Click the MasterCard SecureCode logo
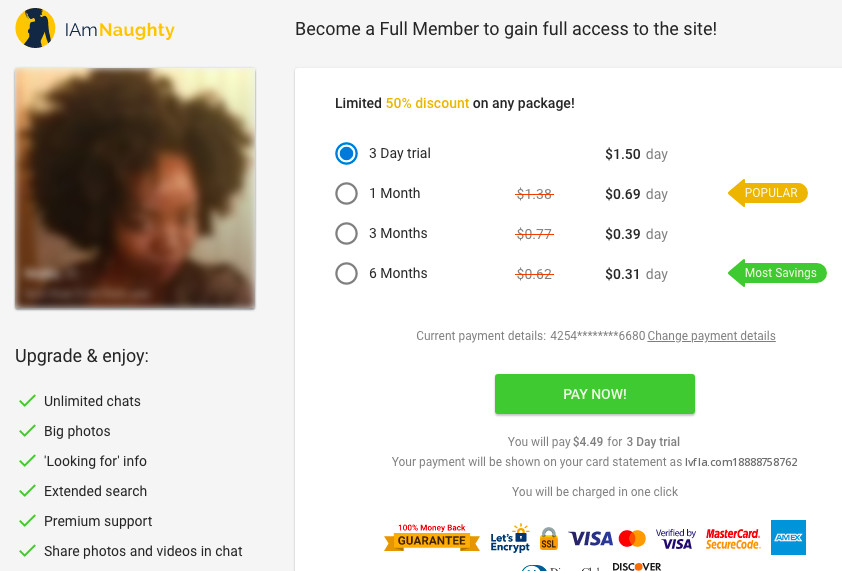842x571 pixels. 733,539
